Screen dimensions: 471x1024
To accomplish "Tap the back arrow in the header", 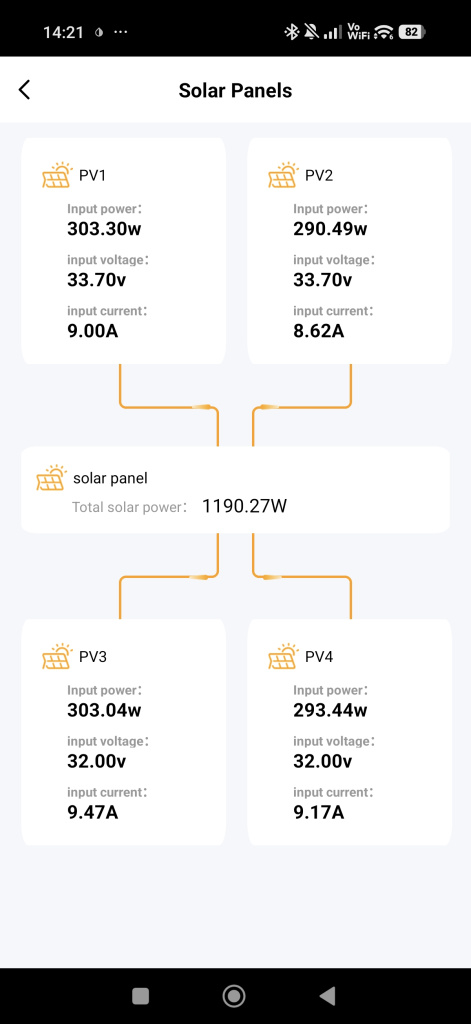I will coord(24,90).
